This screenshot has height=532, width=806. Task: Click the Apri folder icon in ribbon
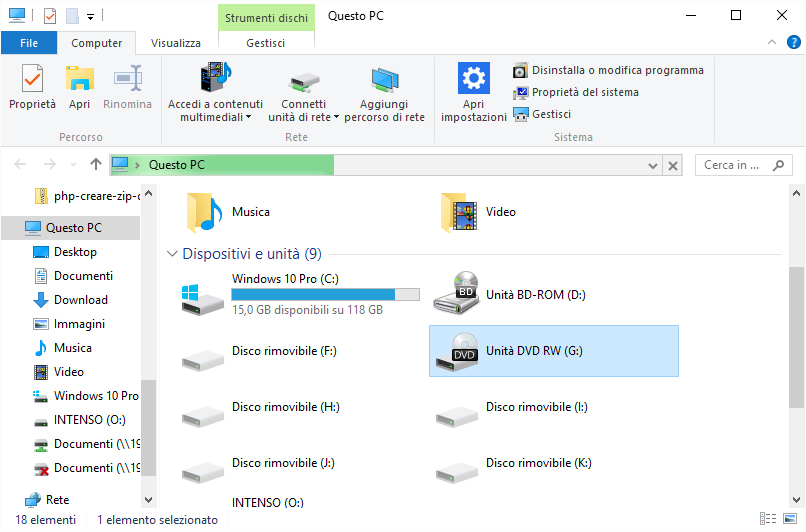click(80, 79)
